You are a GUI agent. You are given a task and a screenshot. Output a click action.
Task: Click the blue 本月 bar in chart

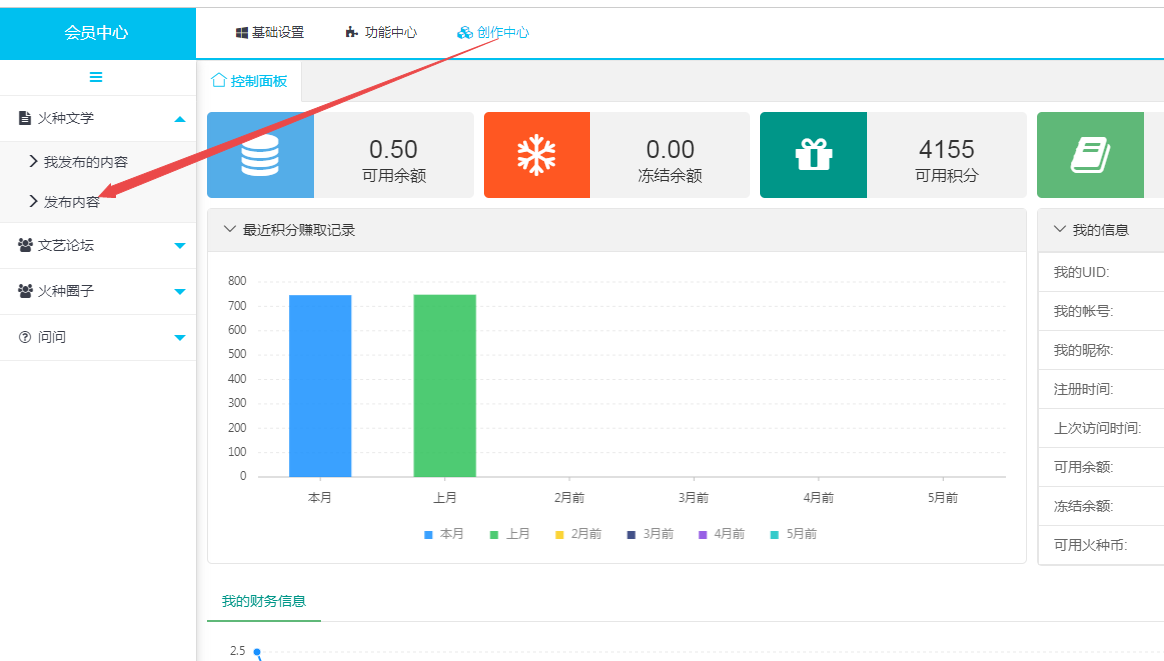coord(320,385)
